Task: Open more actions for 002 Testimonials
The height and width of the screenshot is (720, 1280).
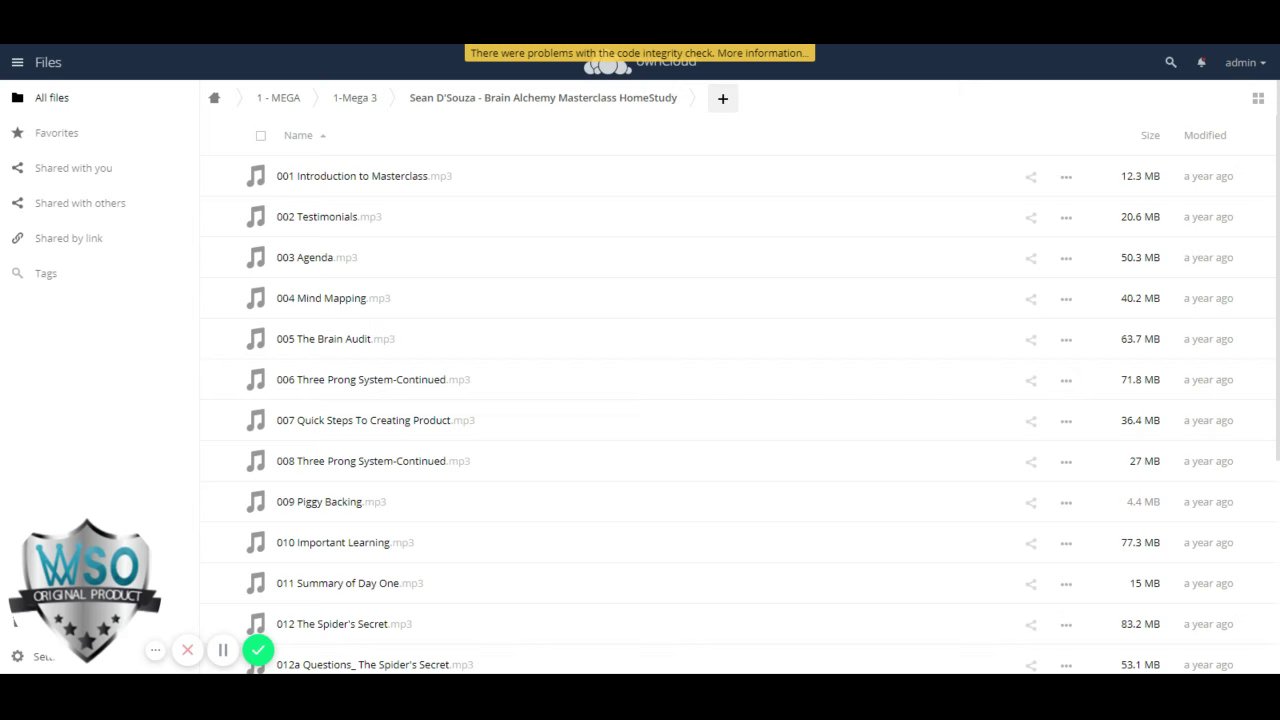Action: pos(1066,217)
